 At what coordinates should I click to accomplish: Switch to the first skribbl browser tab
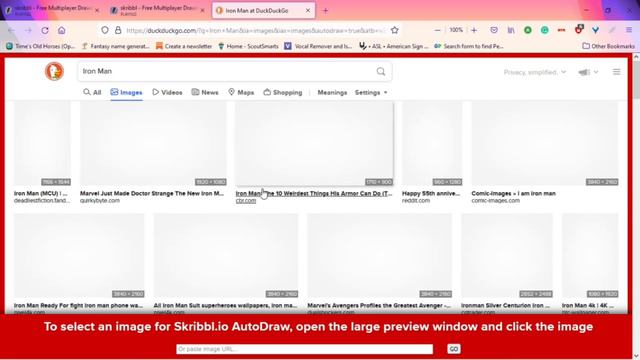(x=51, y=11)
